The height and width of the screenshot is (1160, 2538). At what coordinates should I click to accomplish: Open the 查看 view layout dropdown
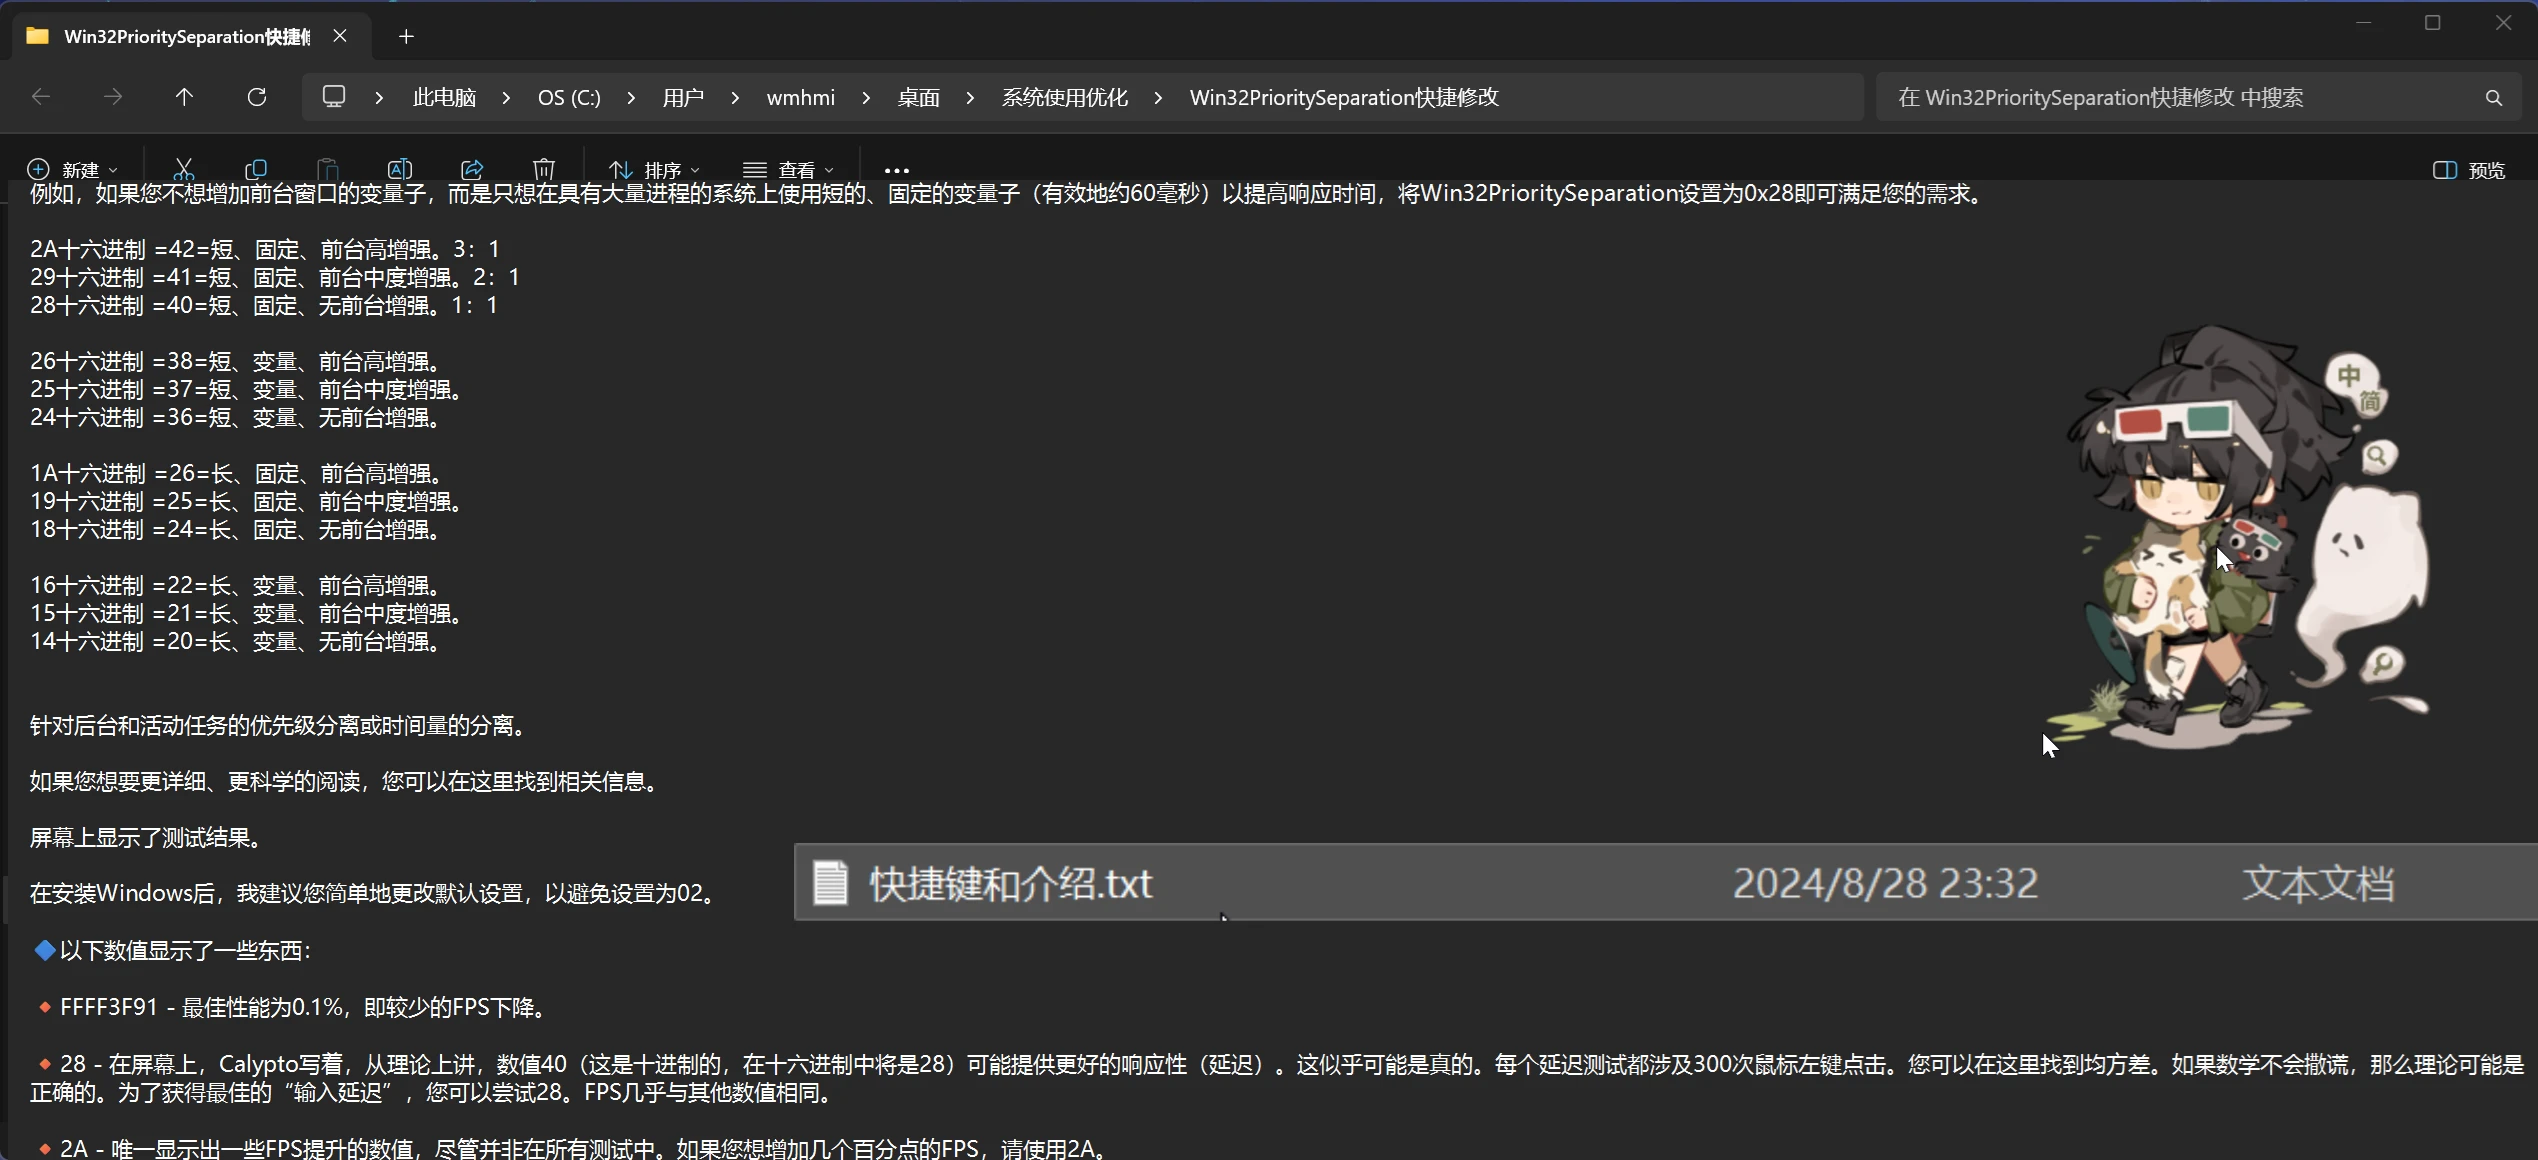(790, 168)
